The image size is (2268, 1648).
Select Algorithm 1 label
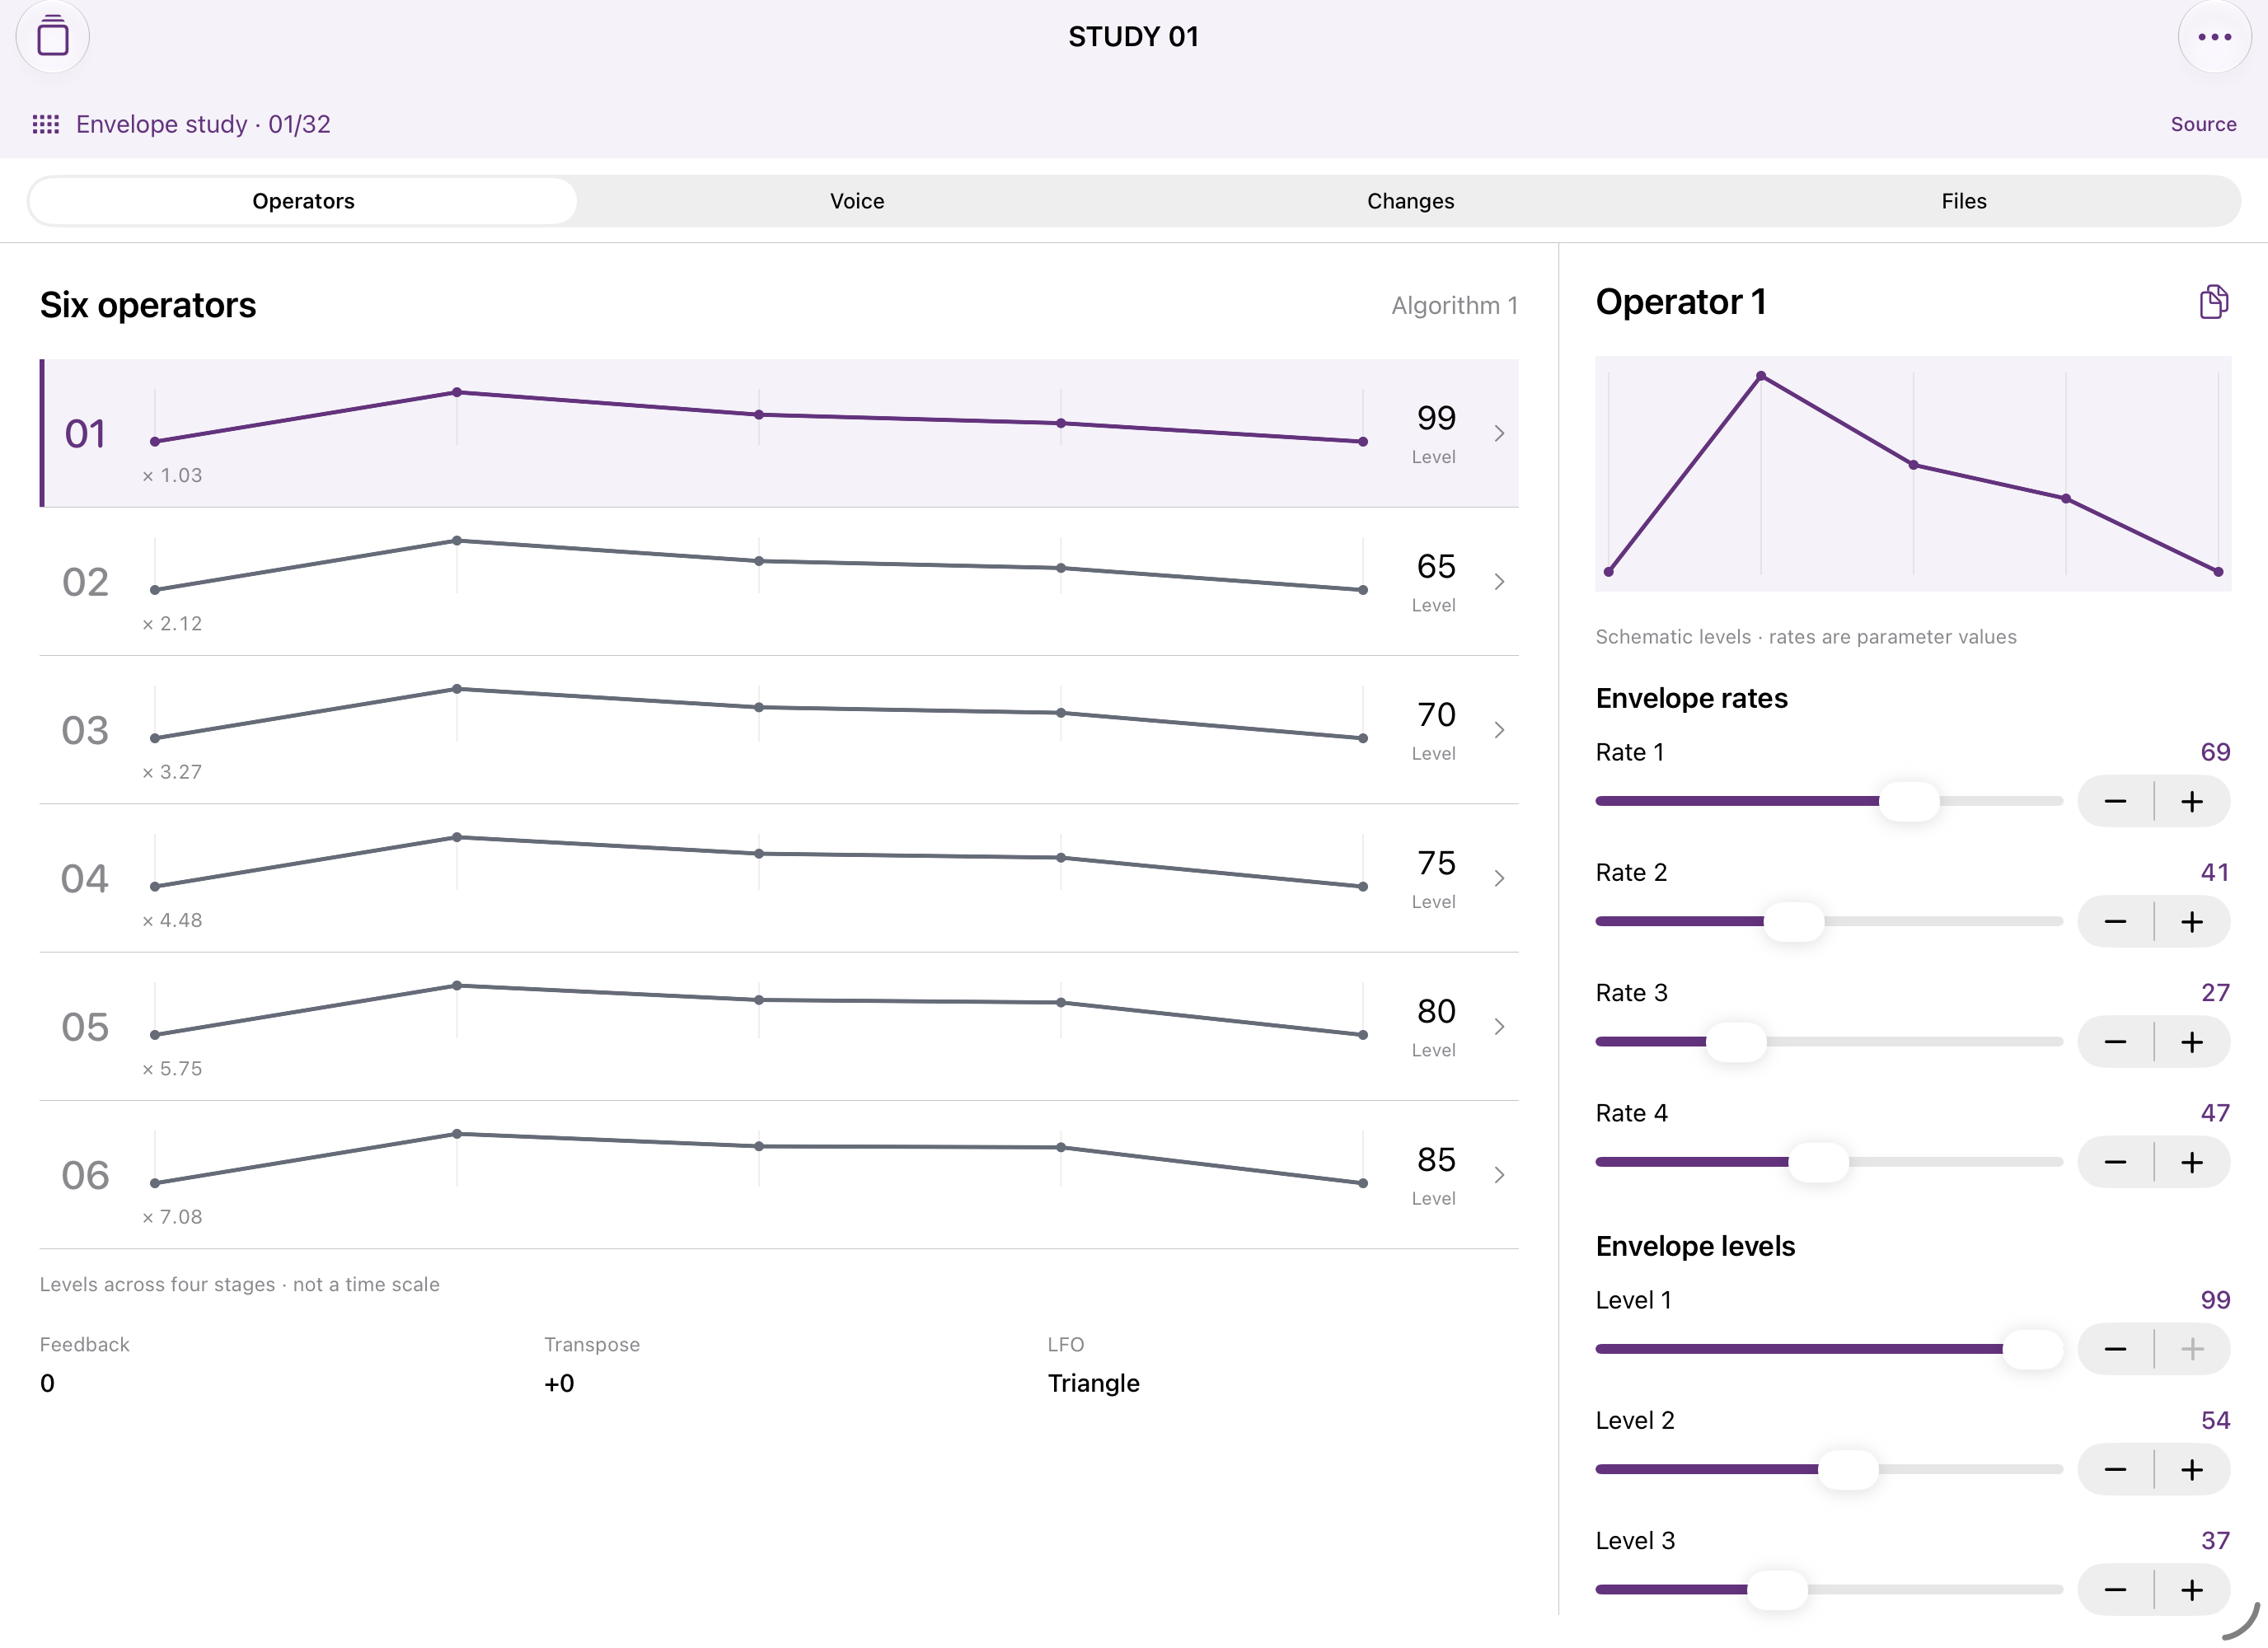(x=1454, y=305)
